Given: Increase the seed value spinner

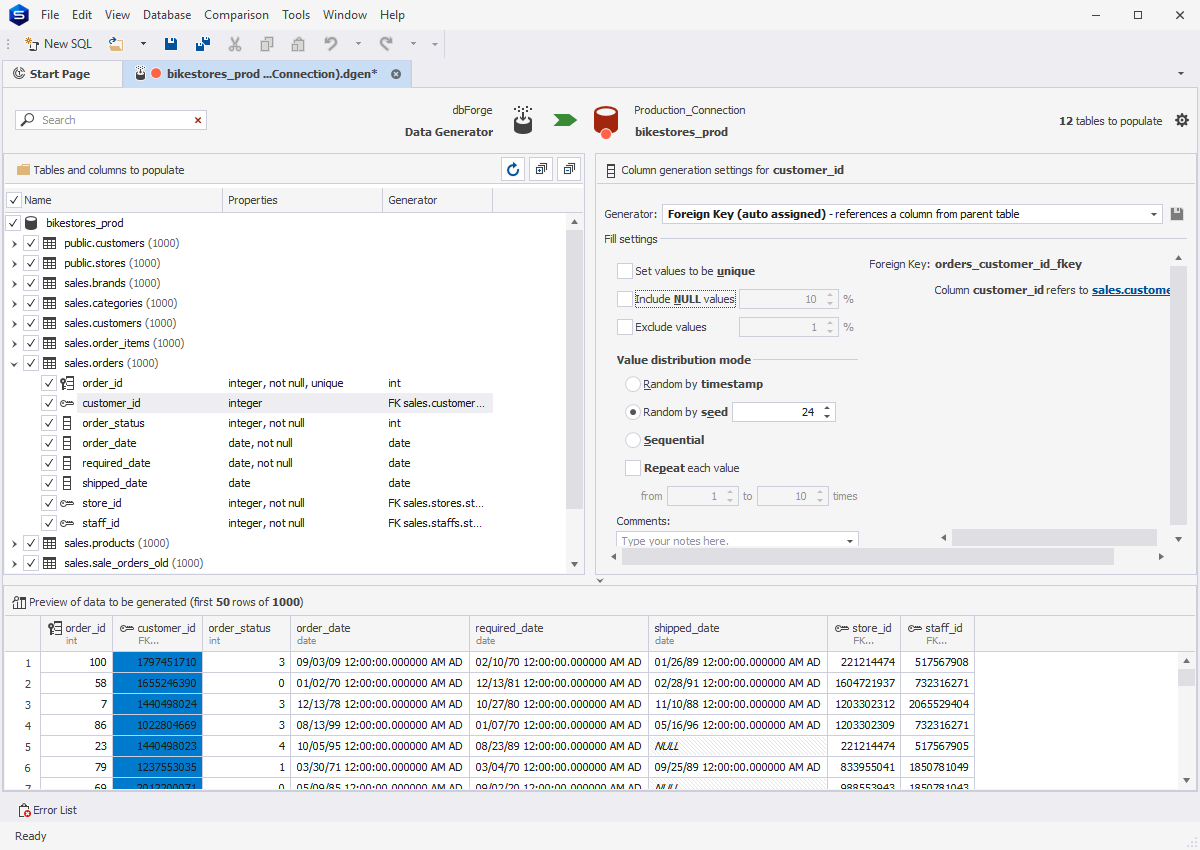Looking at the screenshot, I should point(828,408).
